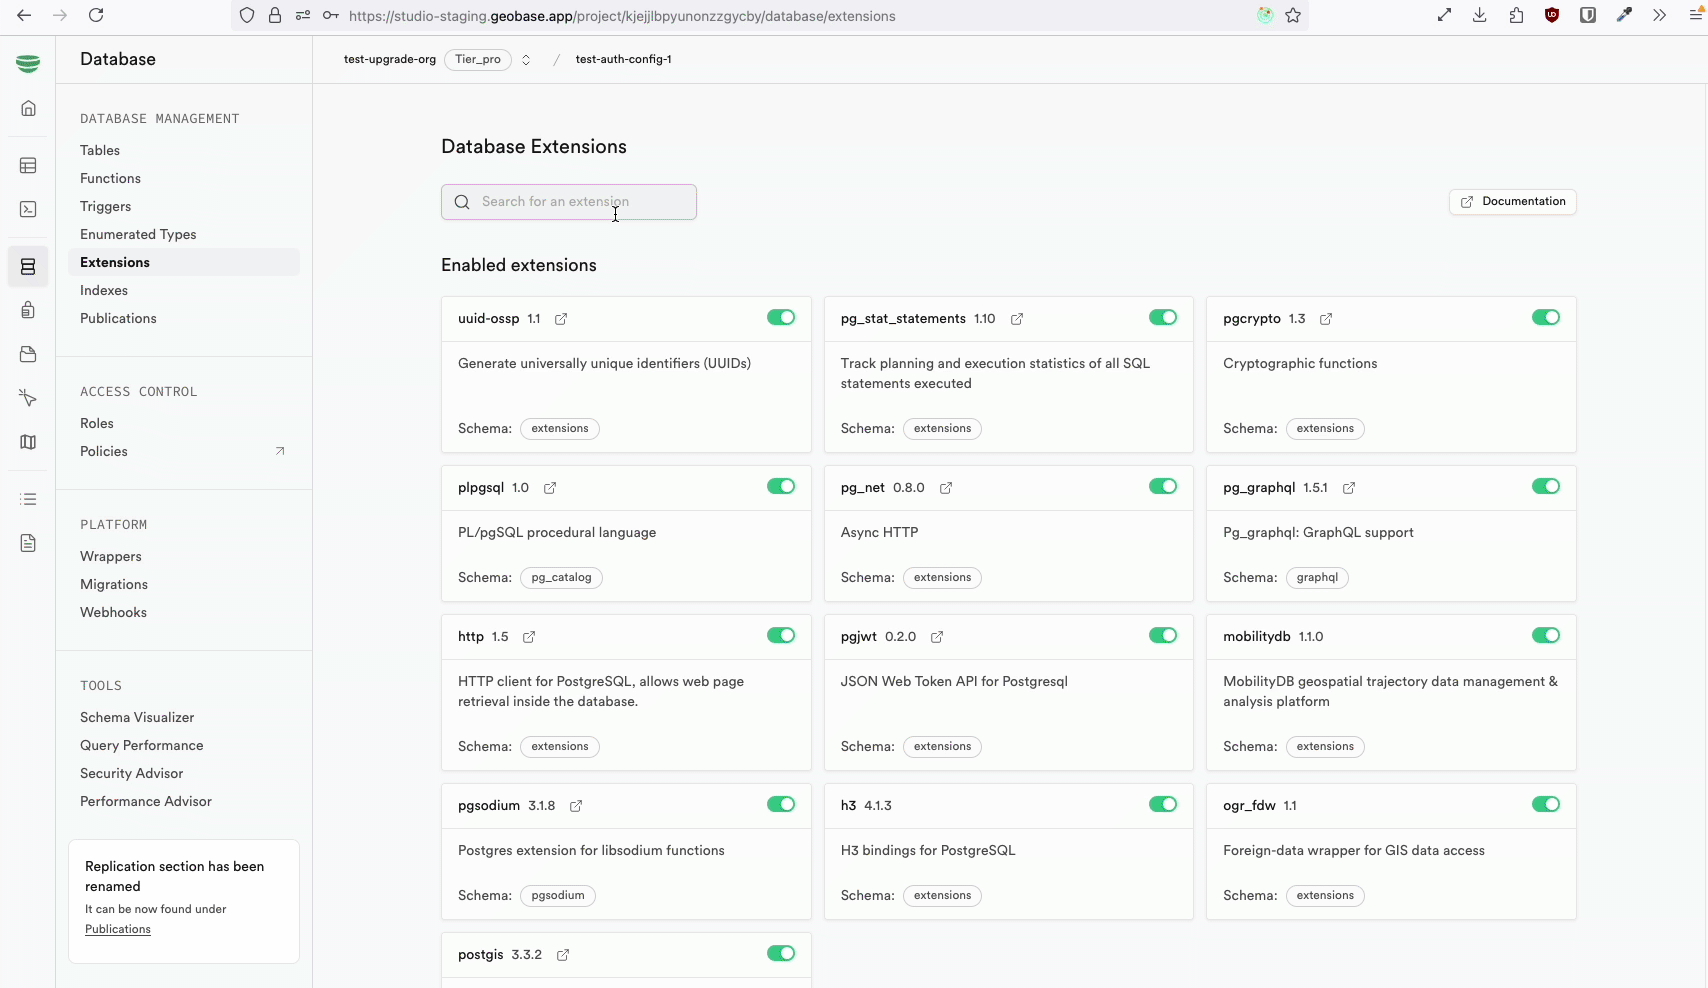Open plpgsql external docs link icon
The height and width of the screenshot is (988, 1708).
point(550,488)
